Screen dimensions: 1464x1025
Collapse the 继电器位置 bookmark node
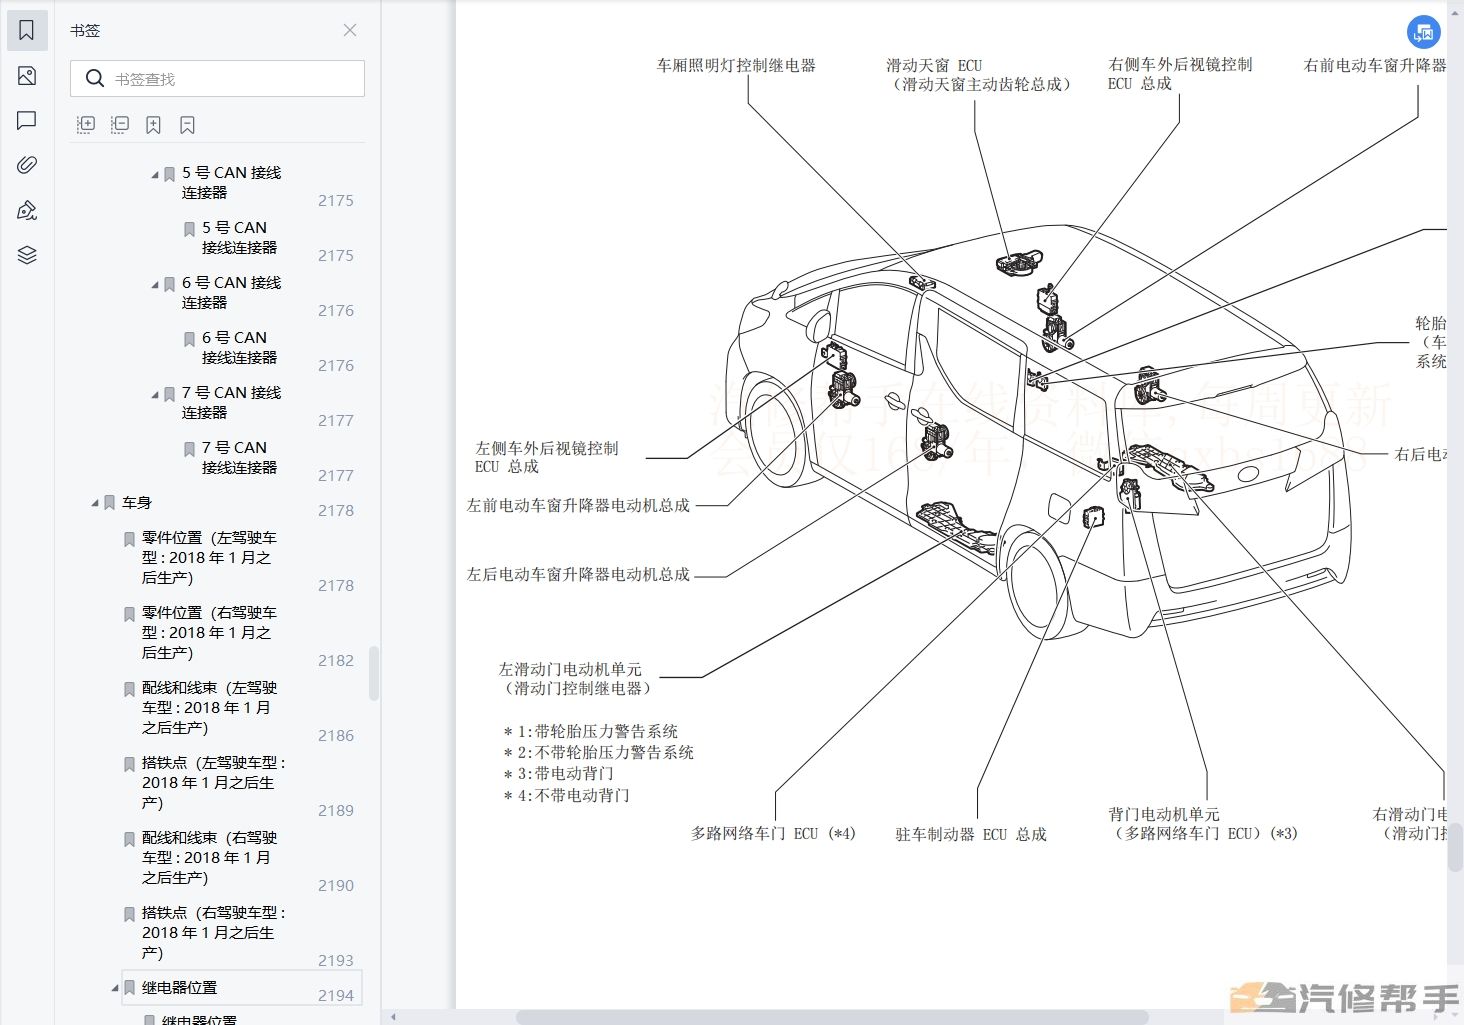coord(115,988)
